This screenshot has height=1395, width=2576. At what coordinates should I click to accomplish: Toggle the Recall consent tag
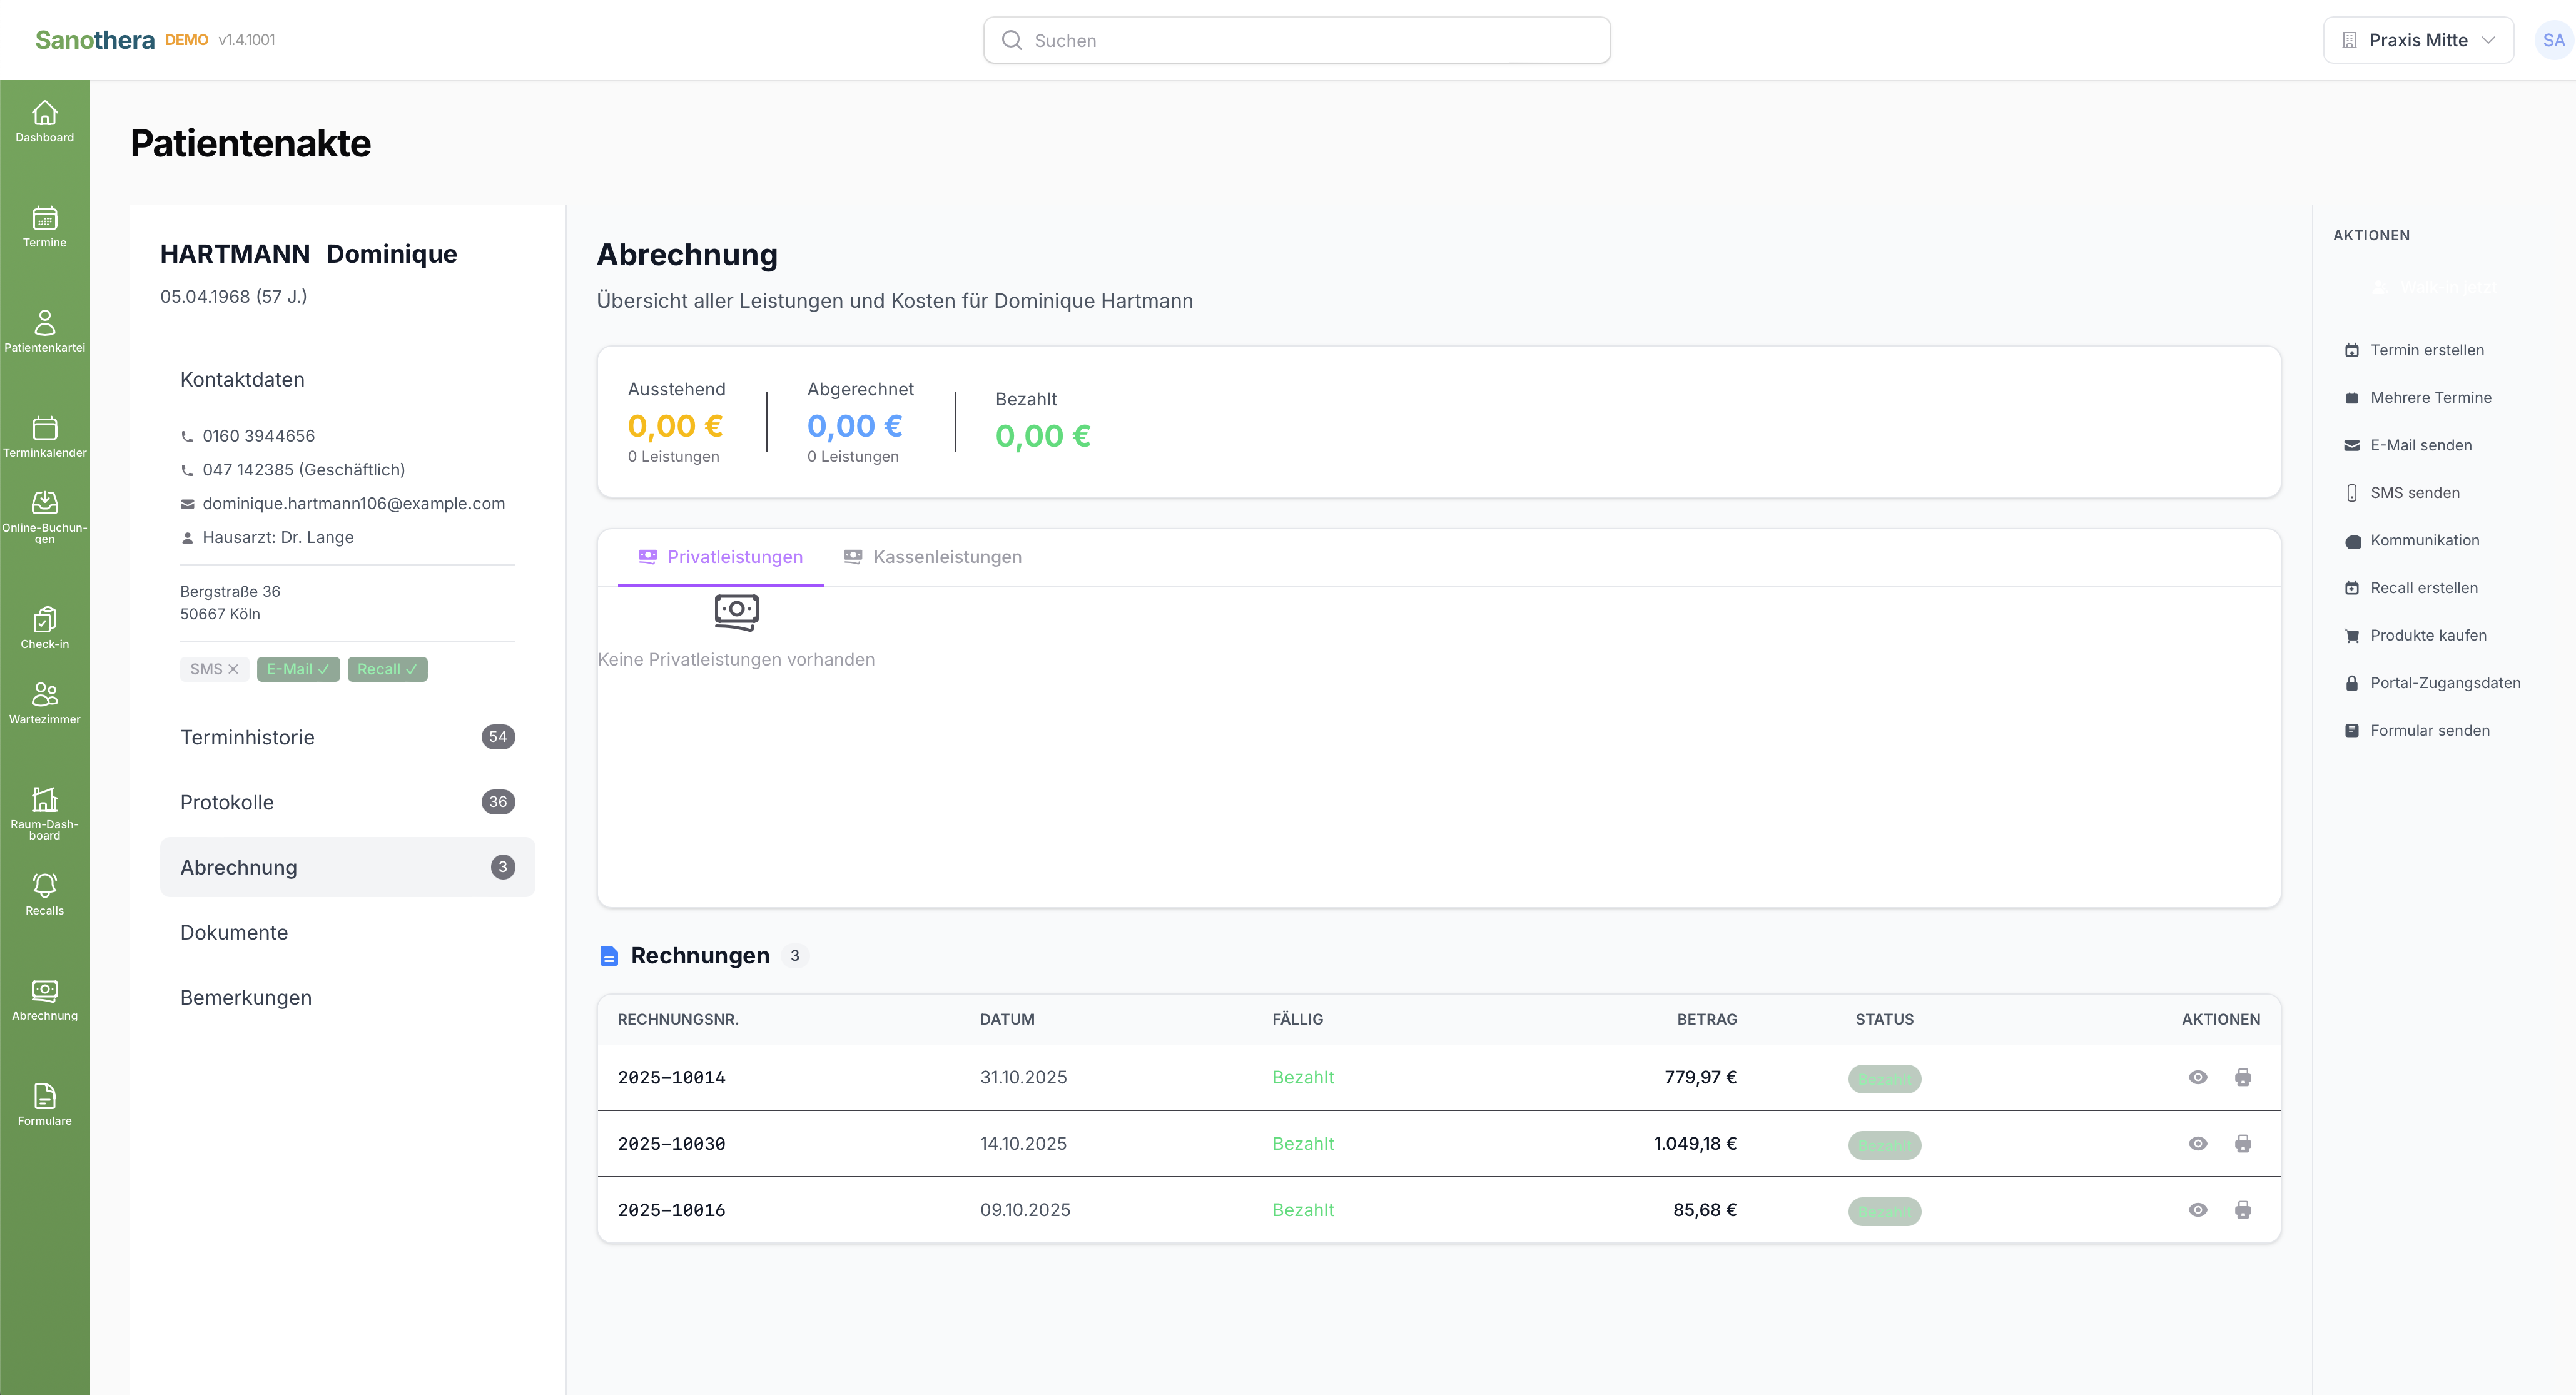click(387, 669)
